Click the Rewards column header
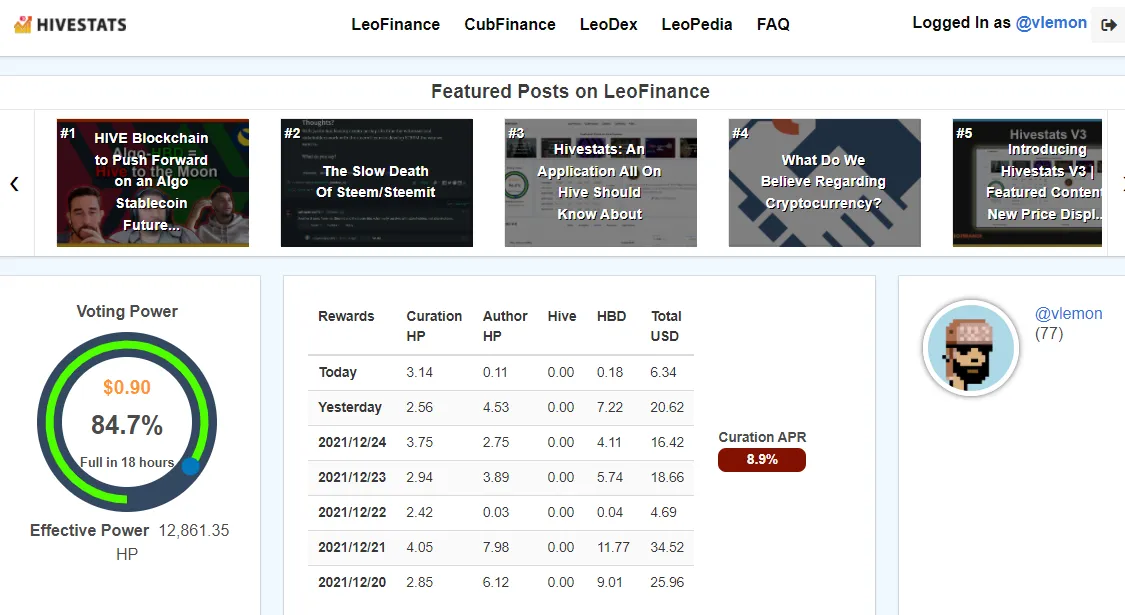This screenshot has width=1125, height=615. 346,316
